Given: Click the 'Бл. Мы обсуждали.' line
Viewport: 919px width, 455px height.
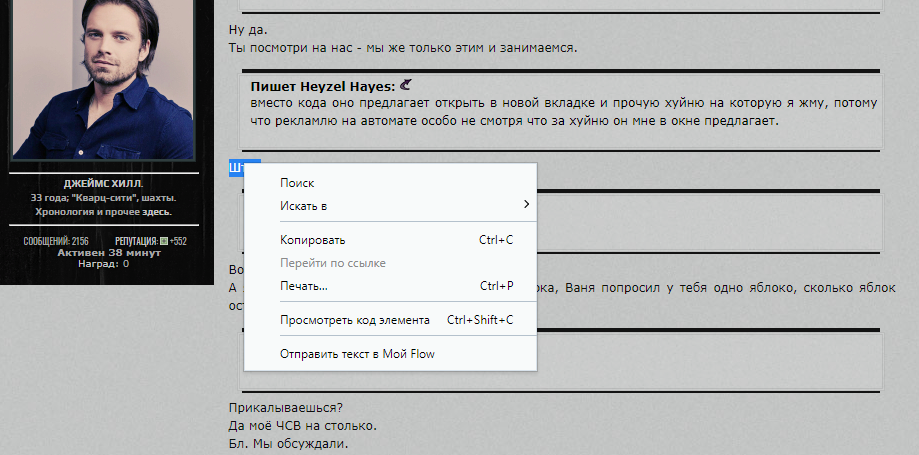Looking at the screenshot, I should tap(288, 444).
